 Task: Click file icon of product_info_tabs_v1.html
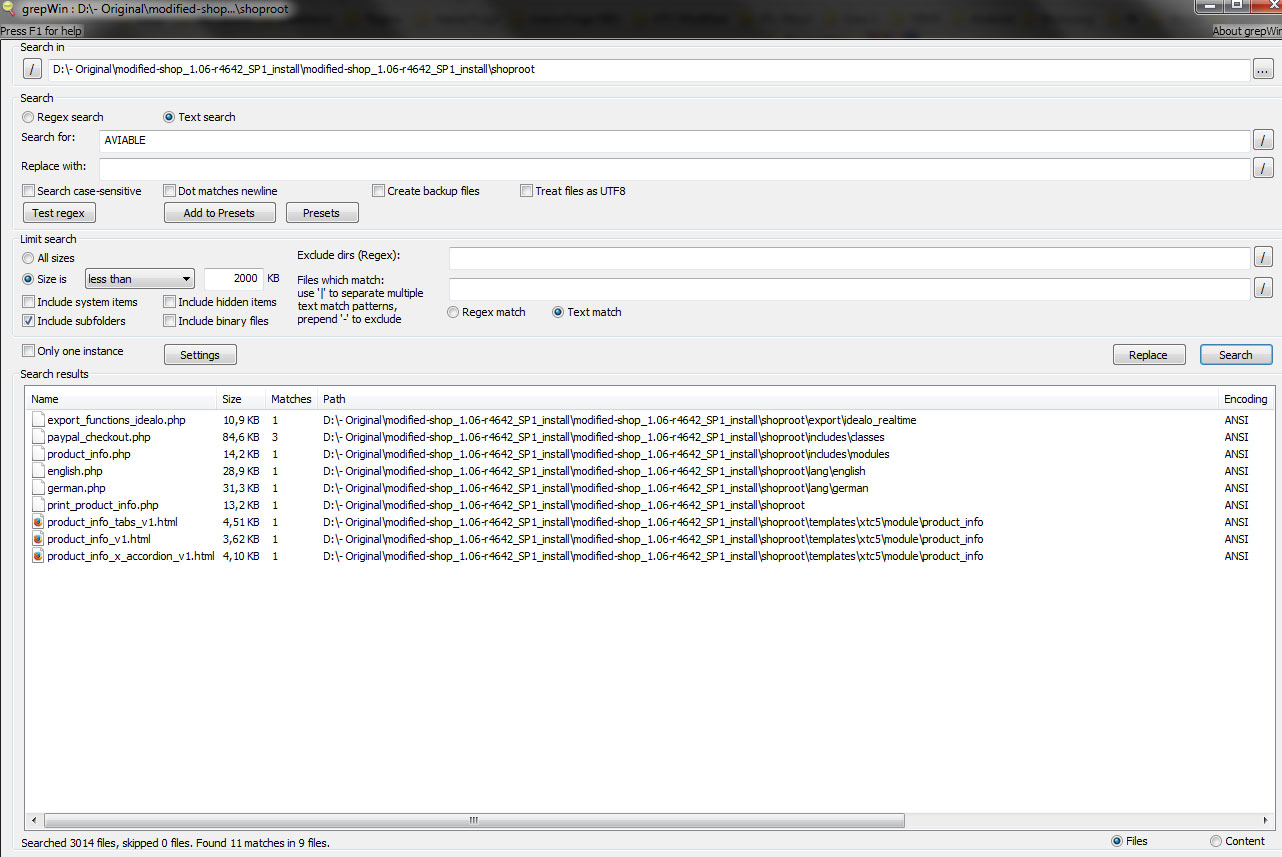tap(38, 522)
